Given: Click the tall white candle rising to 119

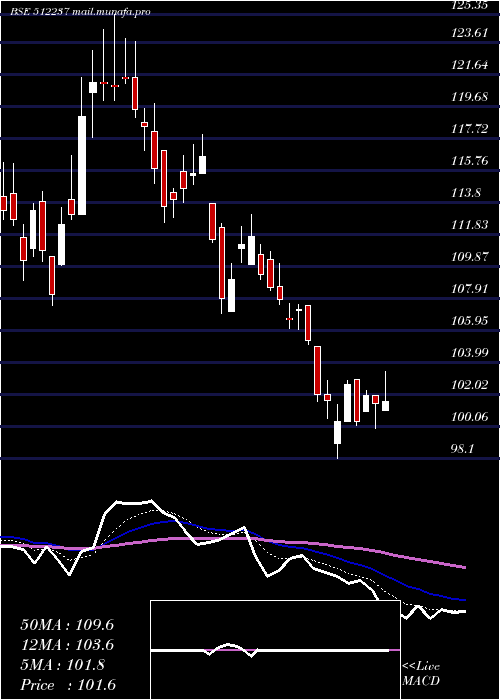Looking at the screenshot, I should (x=82, y=166).
